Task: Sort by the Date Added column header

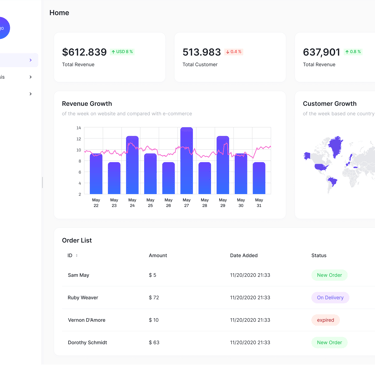Action: [x=244, y=255]
